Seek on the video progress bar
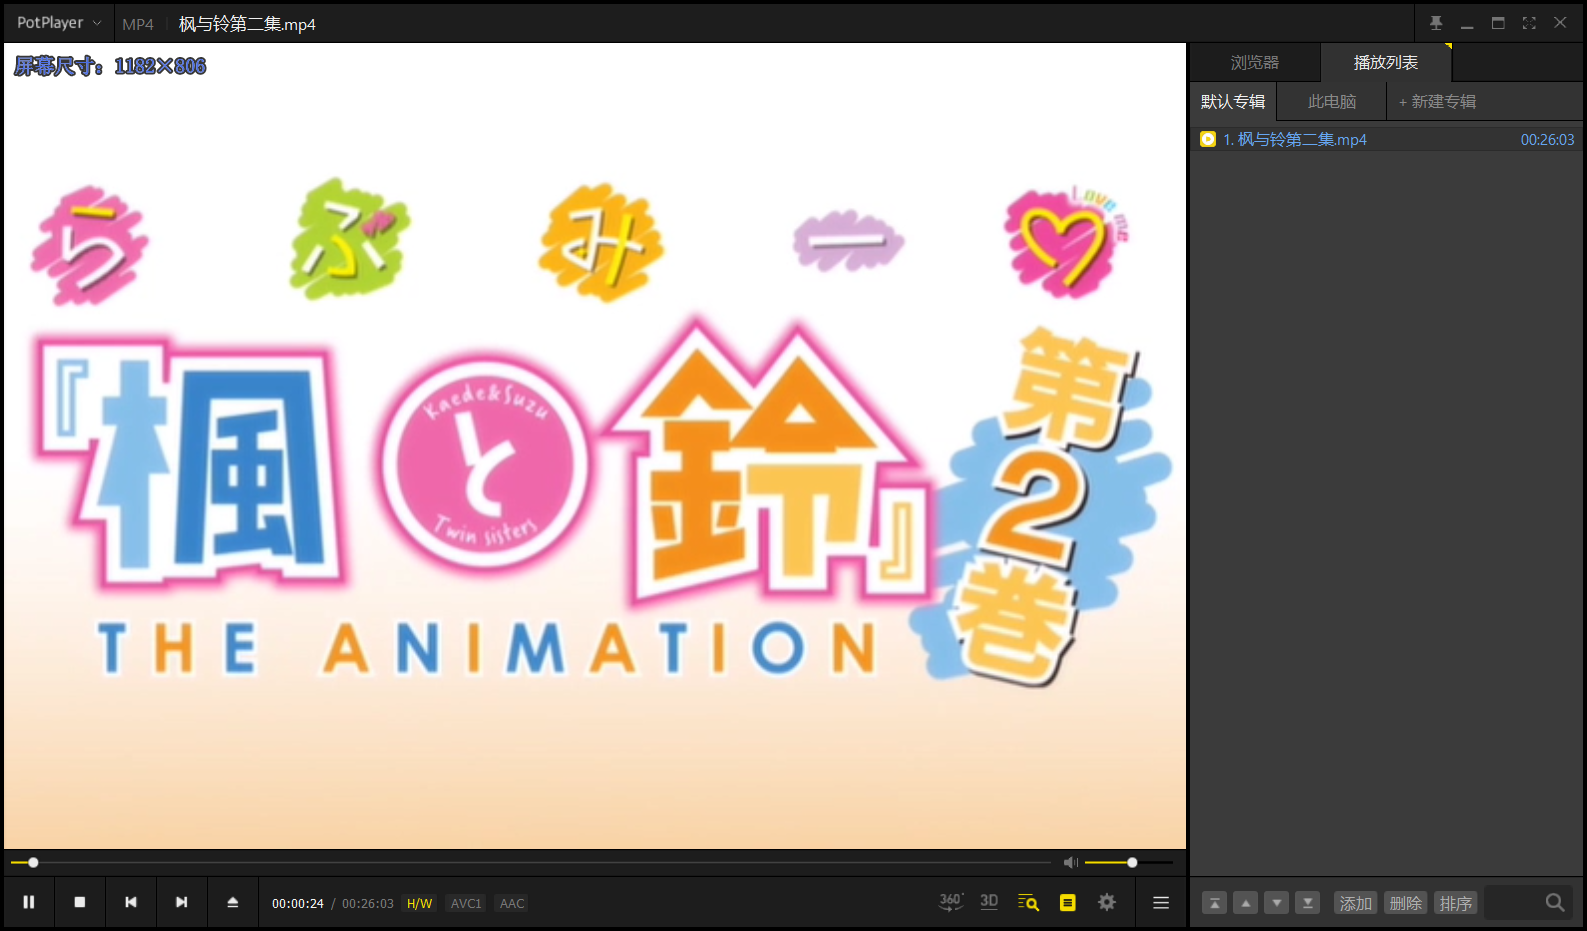The width and height of the screenshot is (1587, 931). tap(530, 862)
